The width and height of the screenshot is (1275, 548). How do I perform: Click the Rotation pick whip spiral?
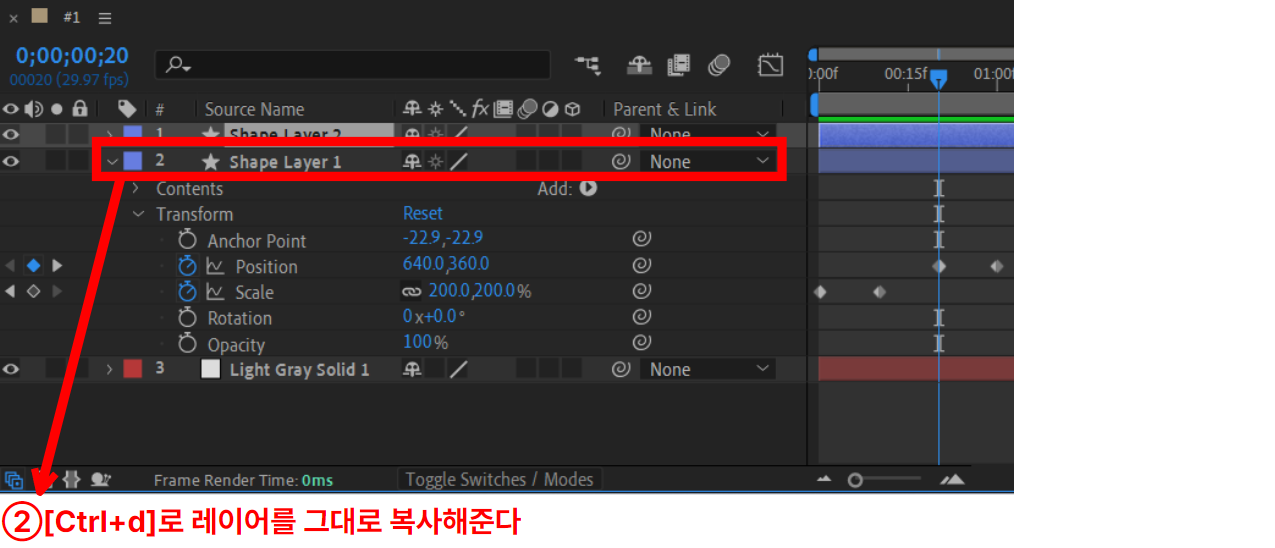click(642, 317)
